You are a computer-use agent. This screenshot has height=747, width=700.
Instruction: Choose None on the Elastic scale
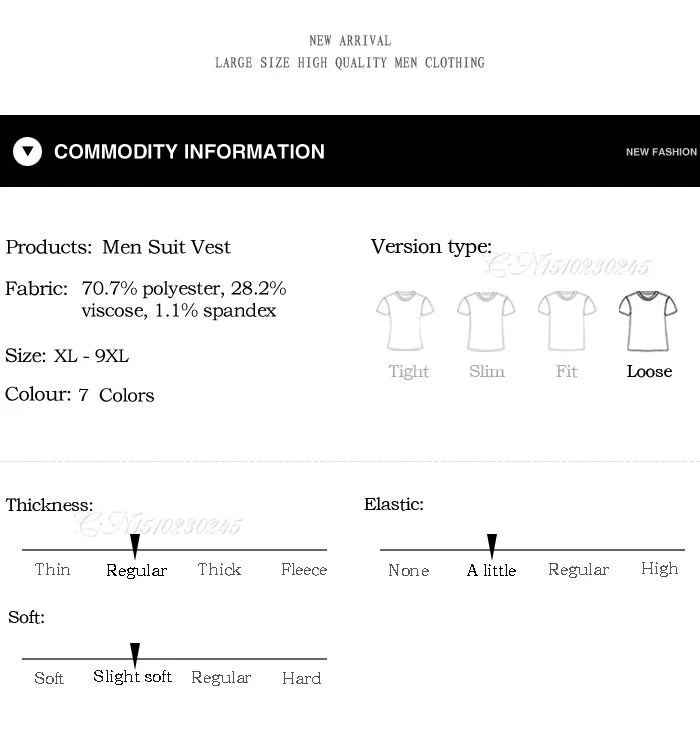point(409,570)
